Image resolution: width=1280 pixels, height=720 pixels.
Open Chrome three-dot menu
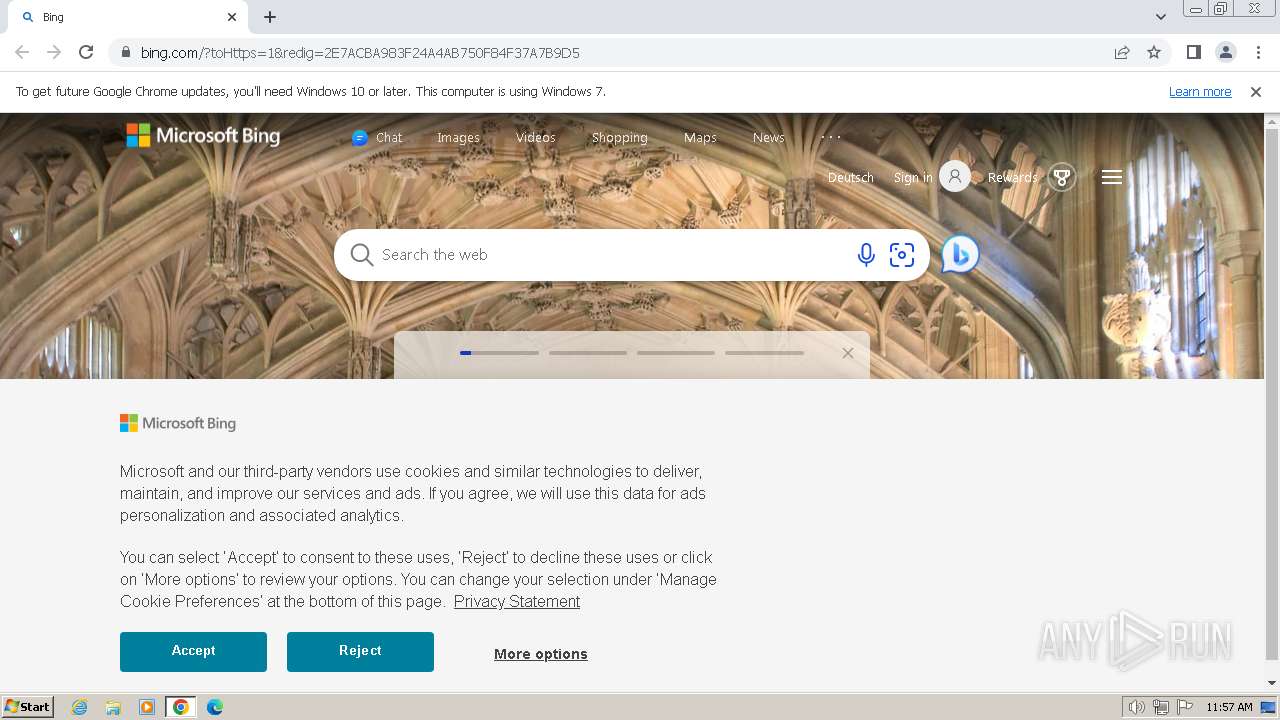click(1257, 52)
